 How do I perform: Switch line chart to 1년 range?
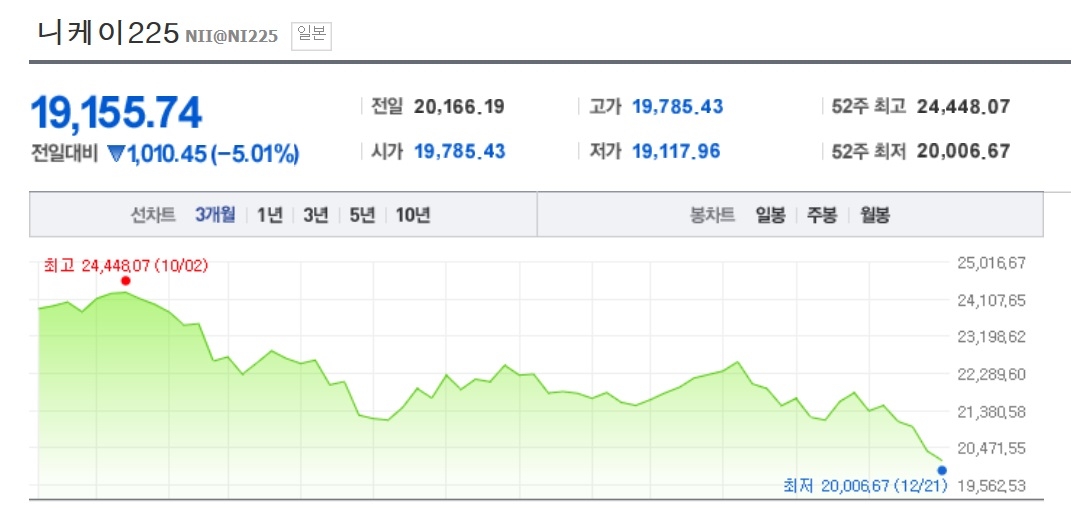click(269, 214)
